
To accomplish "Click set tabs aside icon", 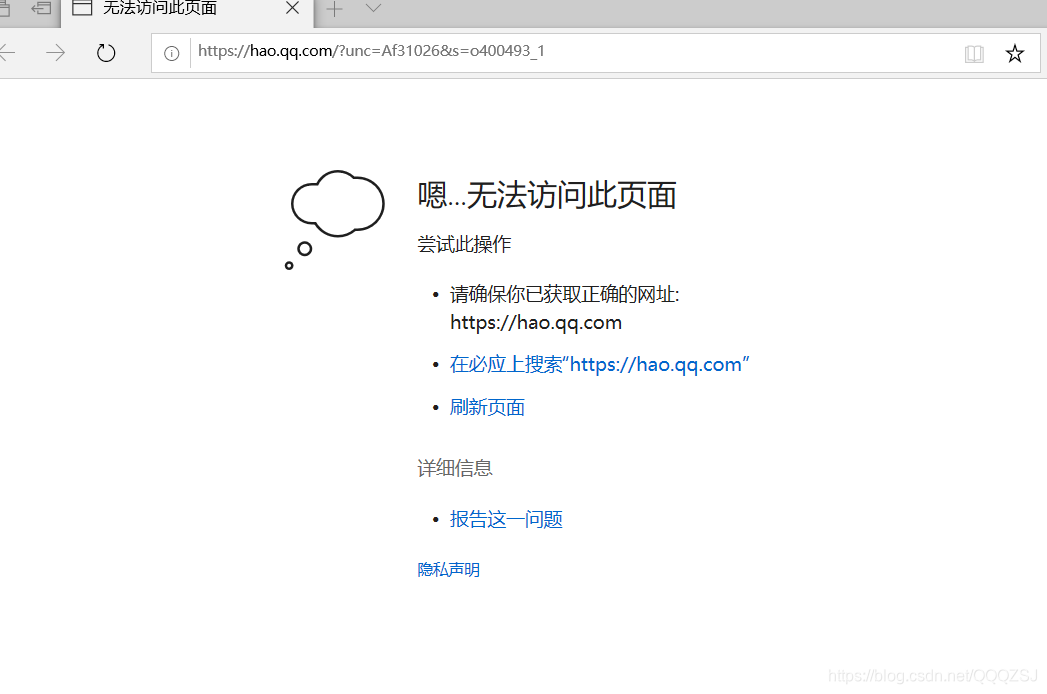I will pyautogui.click(x=41, y=8).
